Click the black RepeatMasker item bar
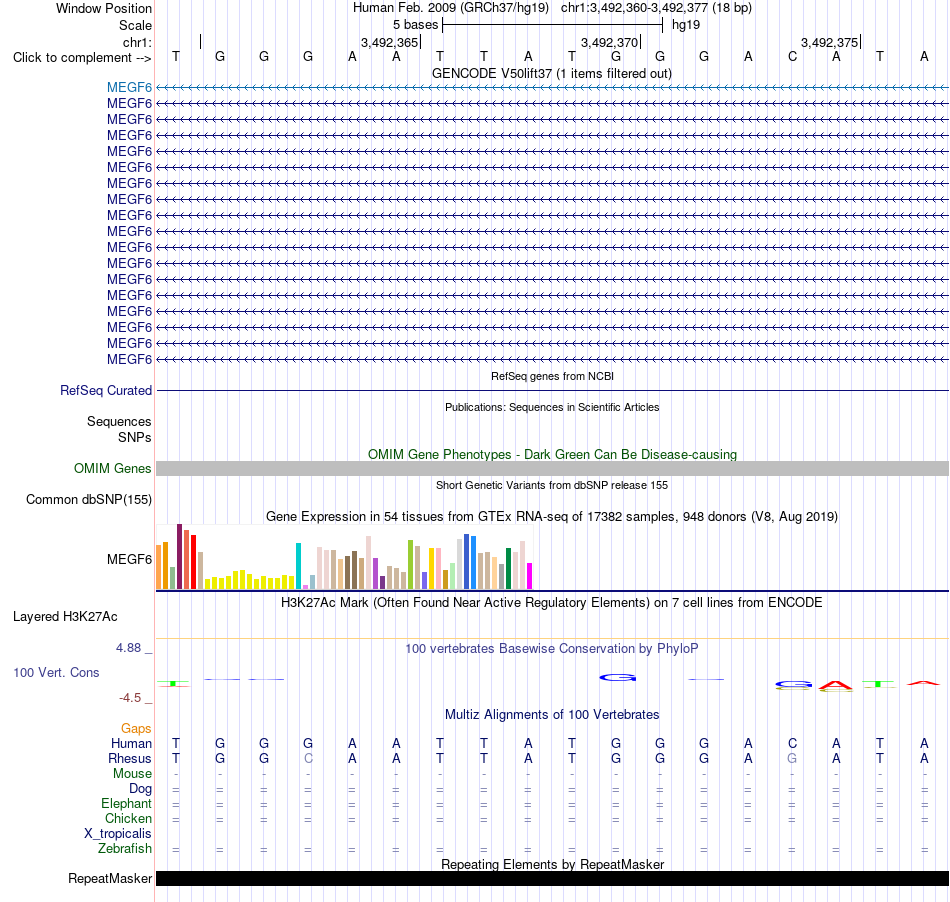950x902 pixels. (552, 878)
